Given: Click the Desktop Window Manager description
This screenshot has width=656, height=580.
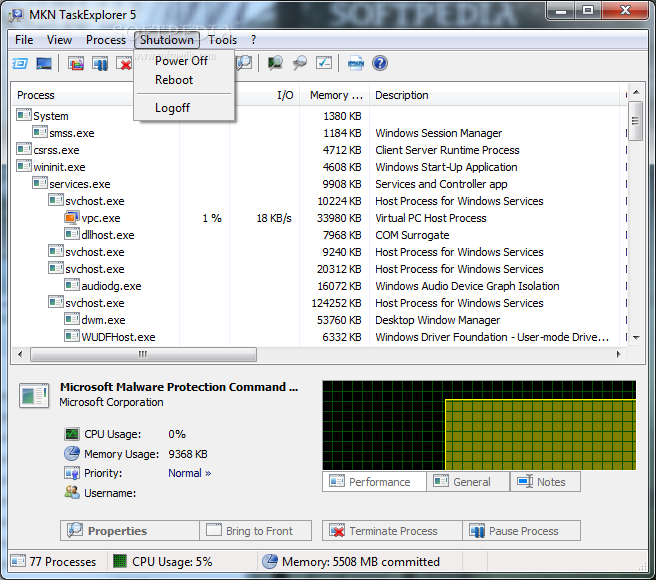Looking at the screenshot, I should pyautogui.click(x=437, y=320).
